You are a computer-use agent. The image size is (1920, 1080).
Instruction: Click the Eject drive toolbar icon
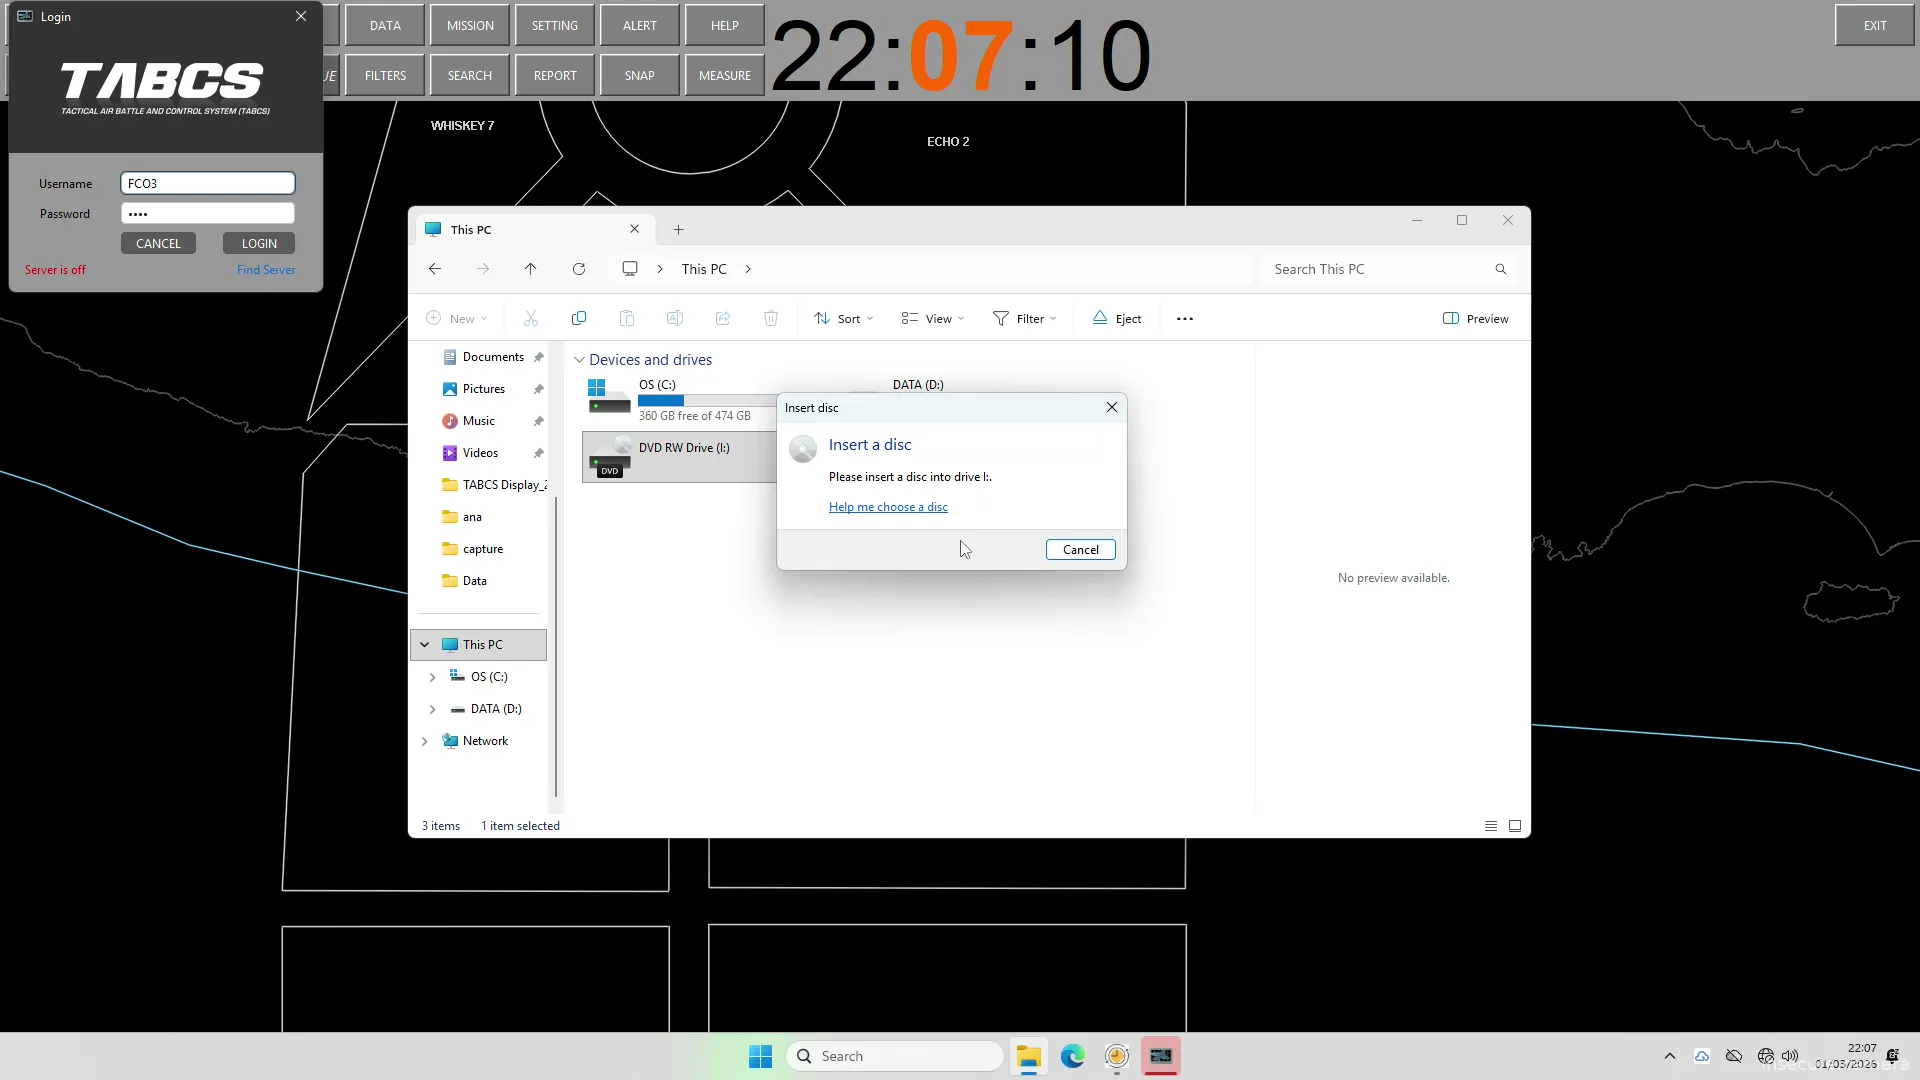pyautogui.click(x=1116, y=318)
